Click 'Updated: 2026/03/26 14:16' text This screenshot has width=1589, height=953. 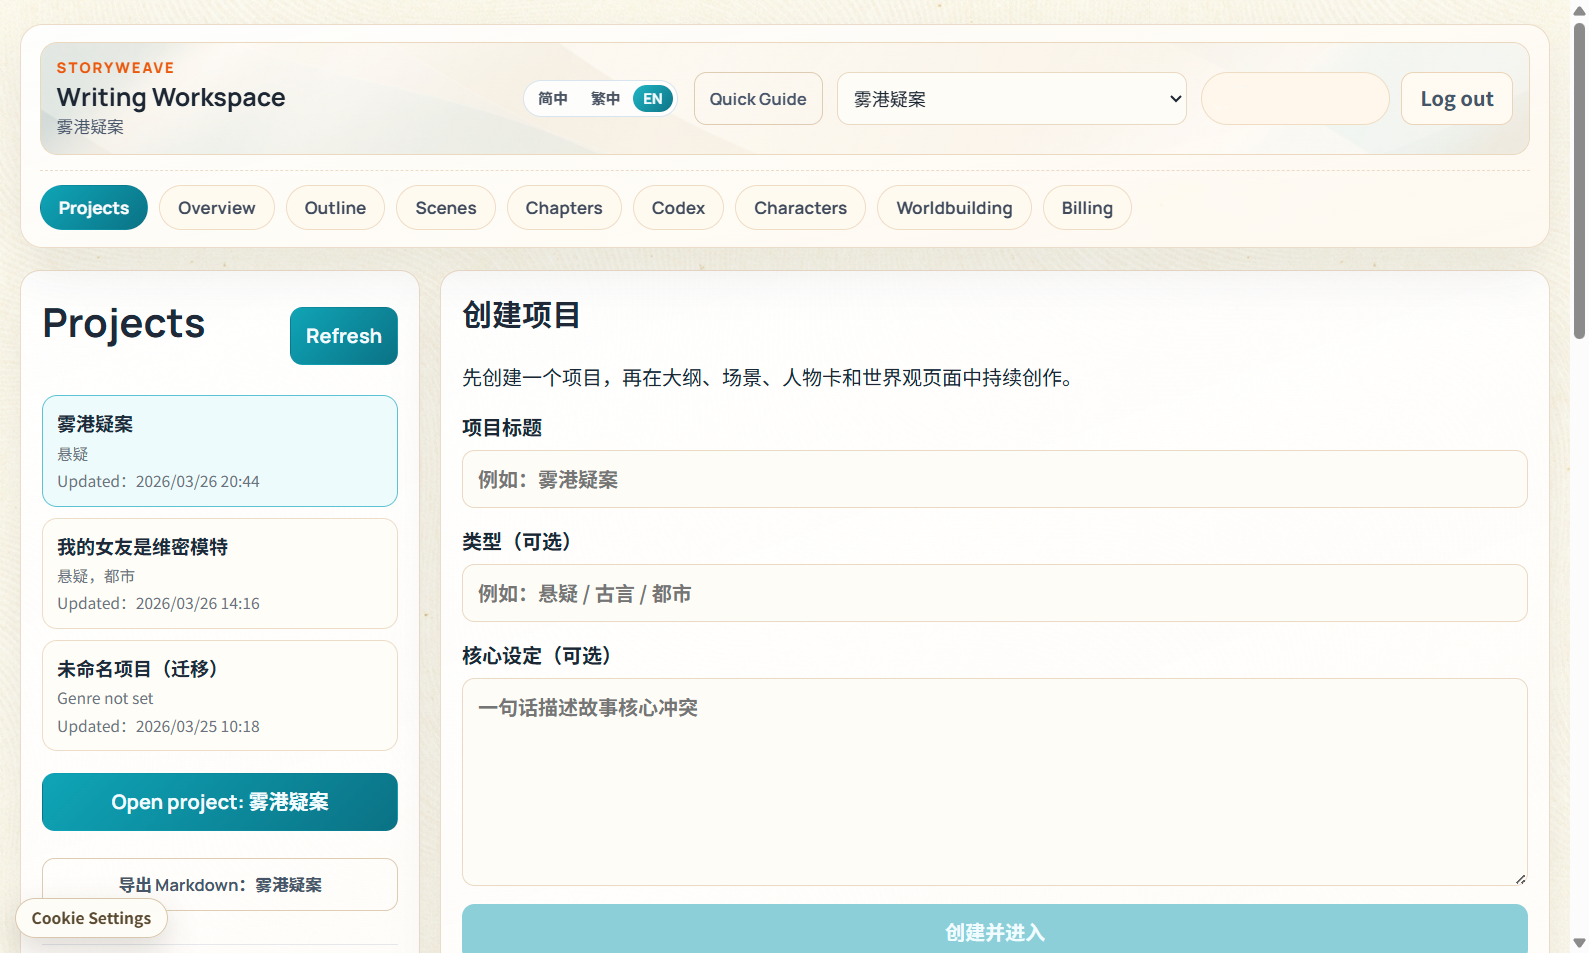click(158, 603)
